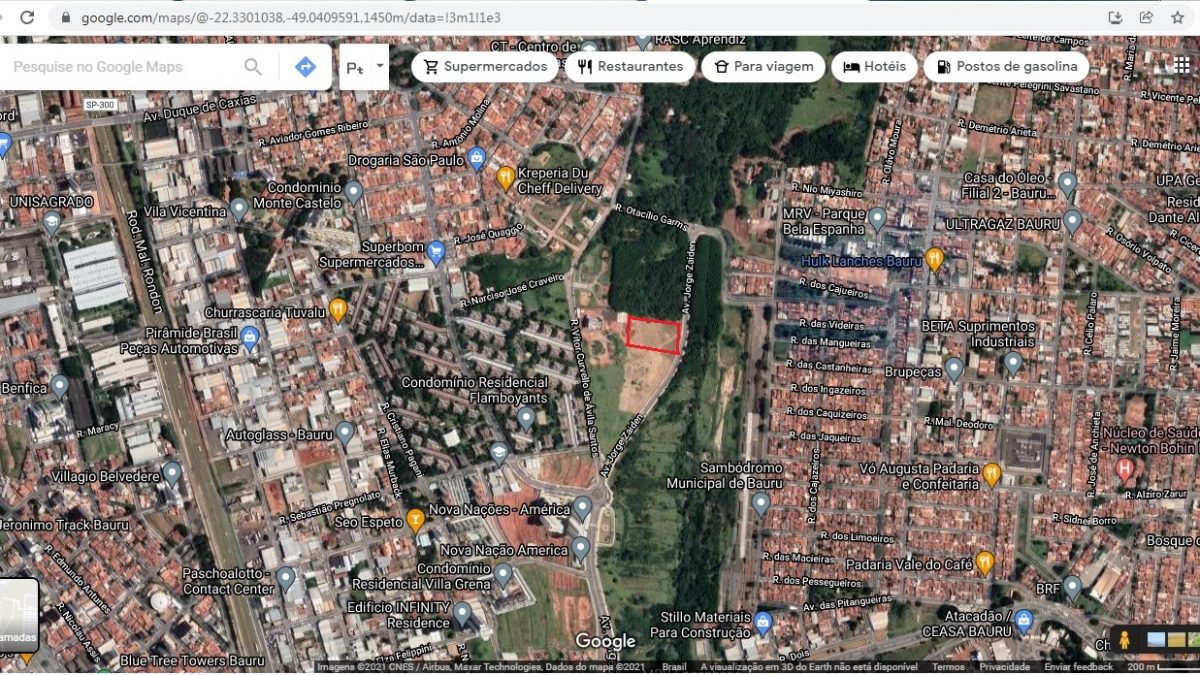
Task: Open the Termos footer link
Action: point(948,667)
